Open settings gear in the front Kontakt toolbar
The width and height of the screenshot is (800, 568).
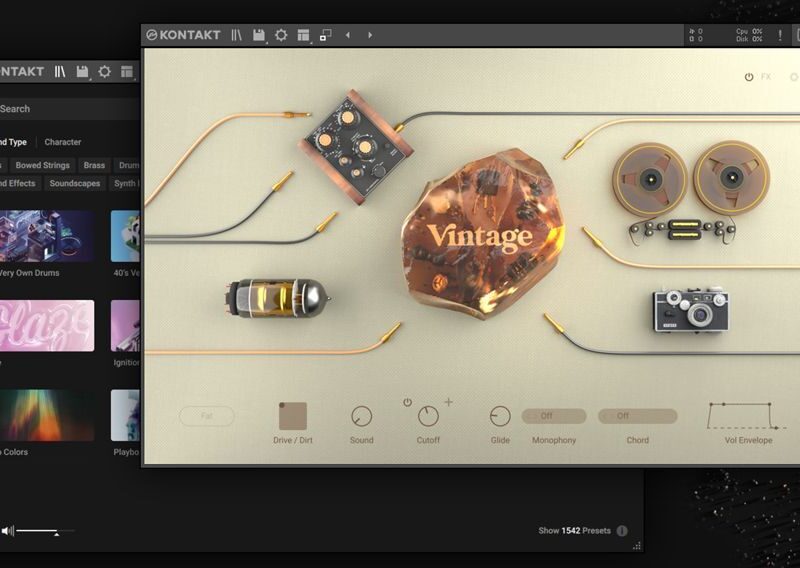281,35
